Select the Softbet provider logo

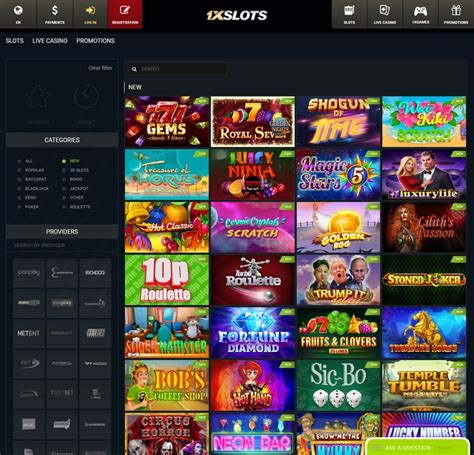tap(62, 393)
